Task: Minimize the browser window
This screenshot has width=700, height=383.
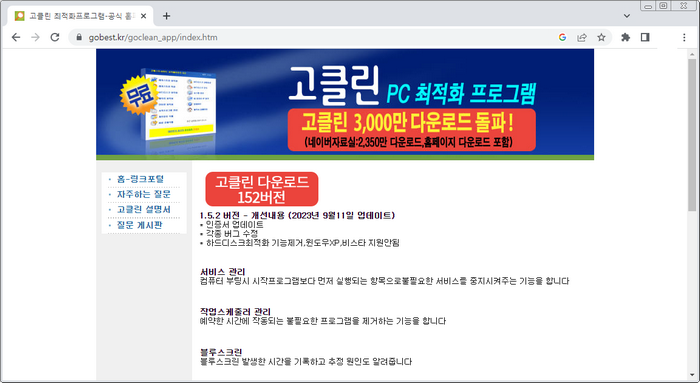Action: [x=648, y=6]
